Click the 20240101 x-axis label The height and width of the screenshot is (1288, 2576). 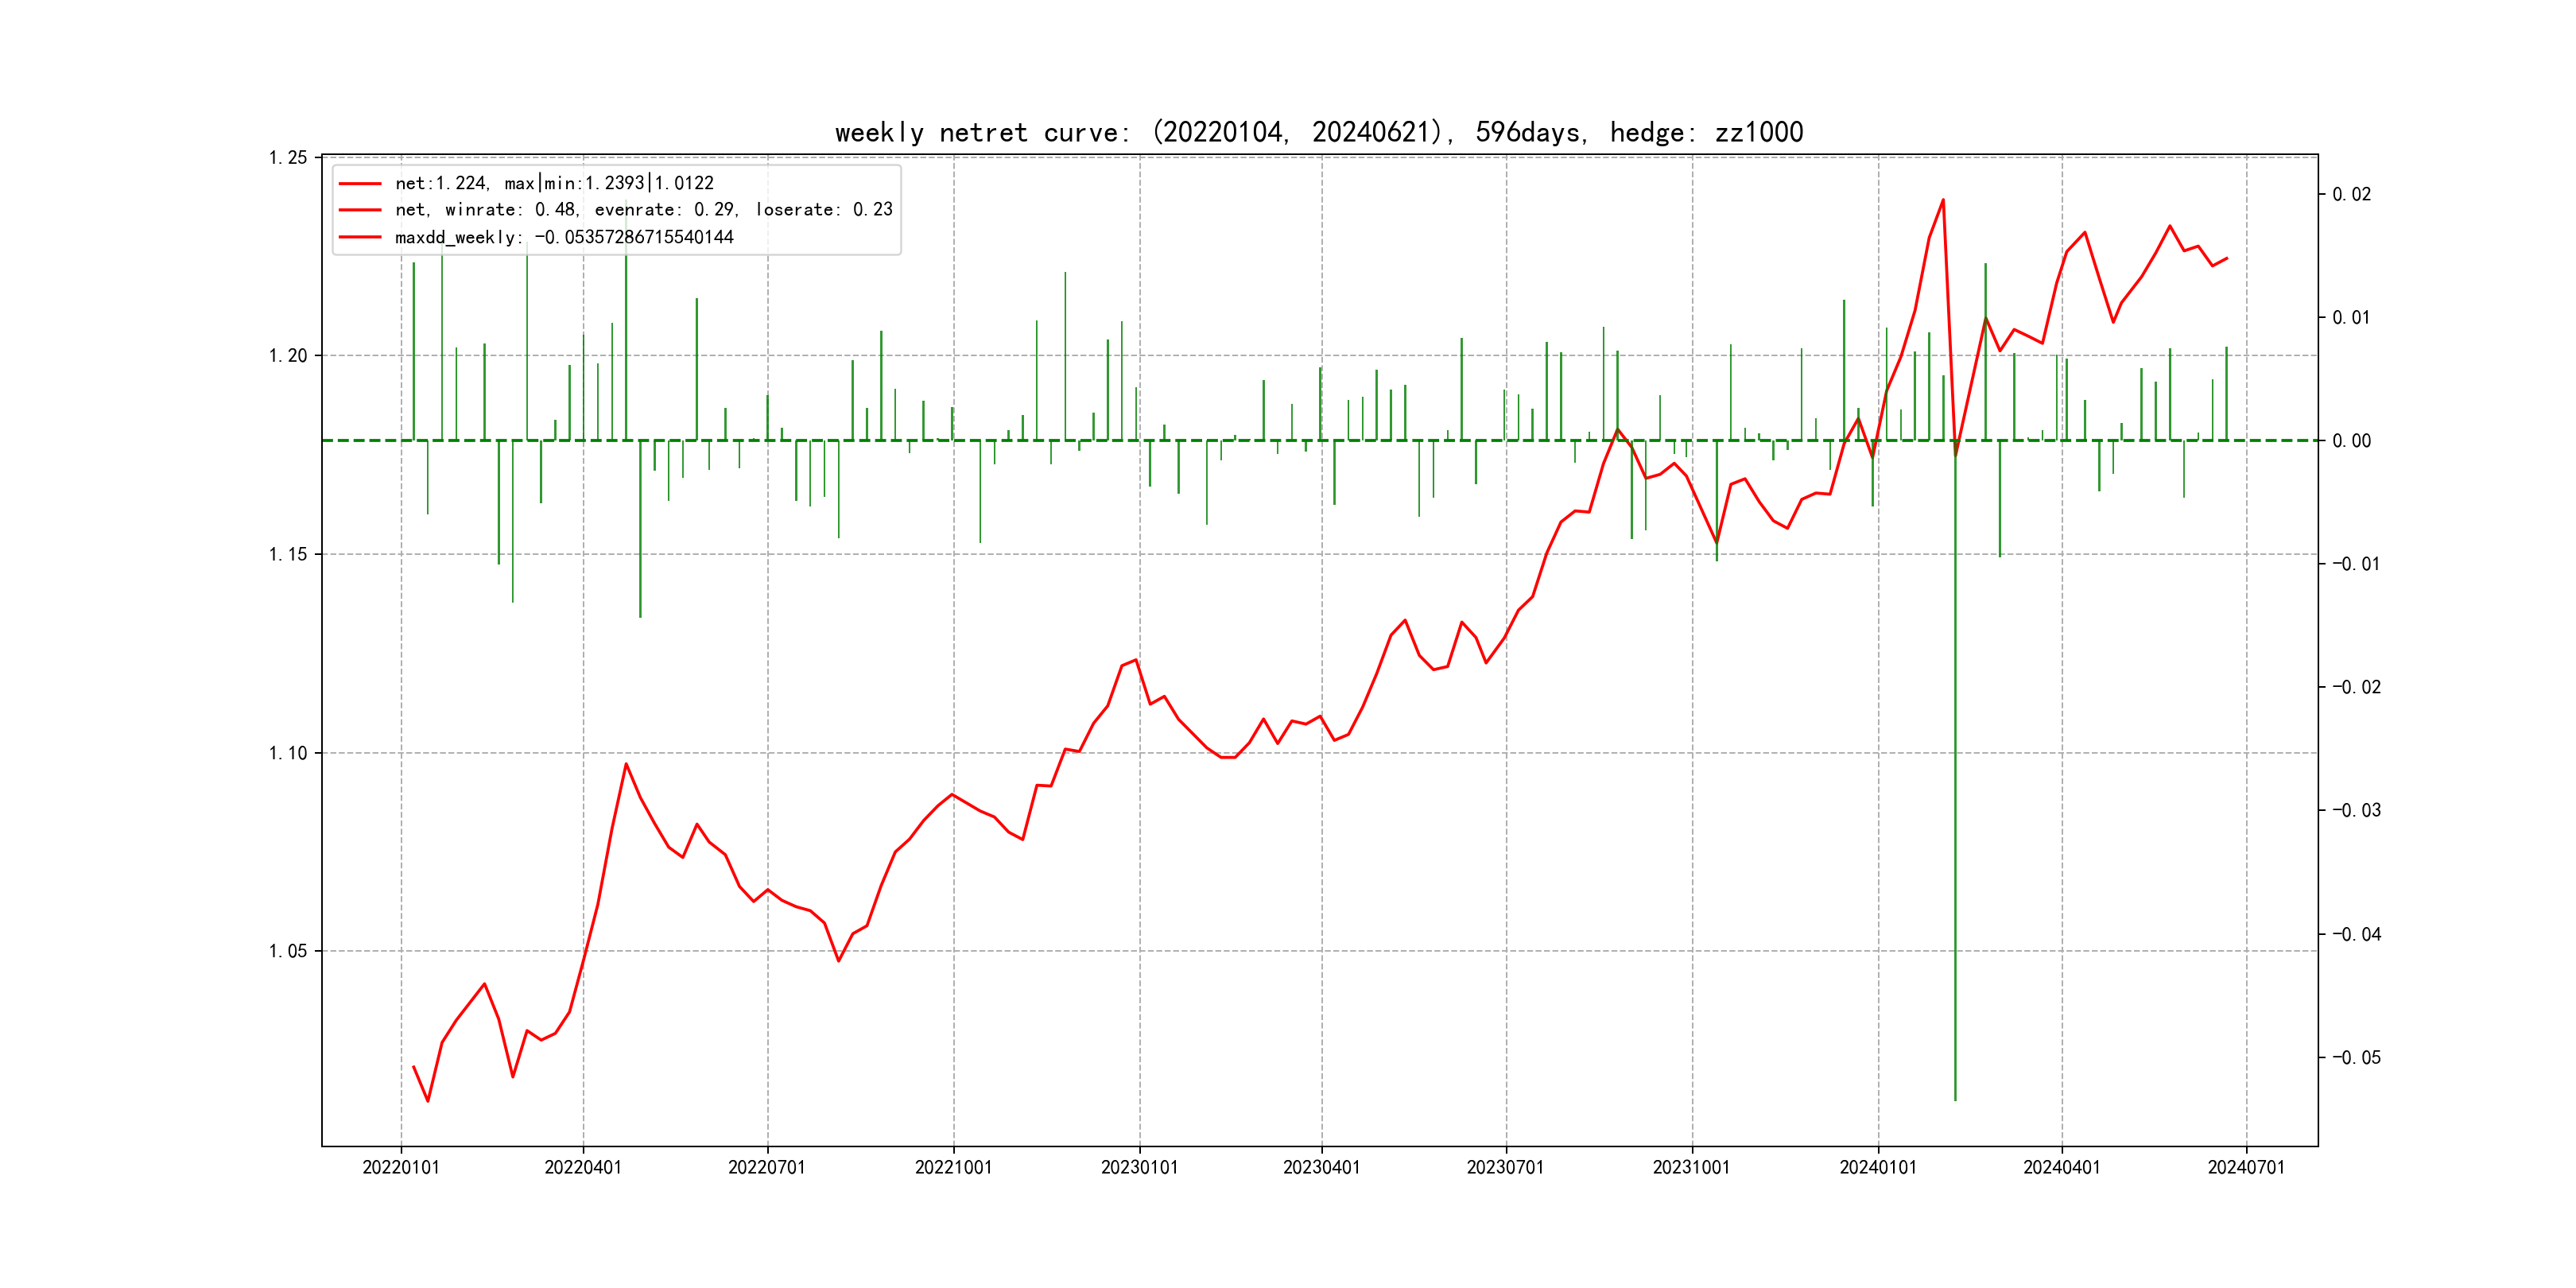pyautogui.click(x=1878, y=1167)
